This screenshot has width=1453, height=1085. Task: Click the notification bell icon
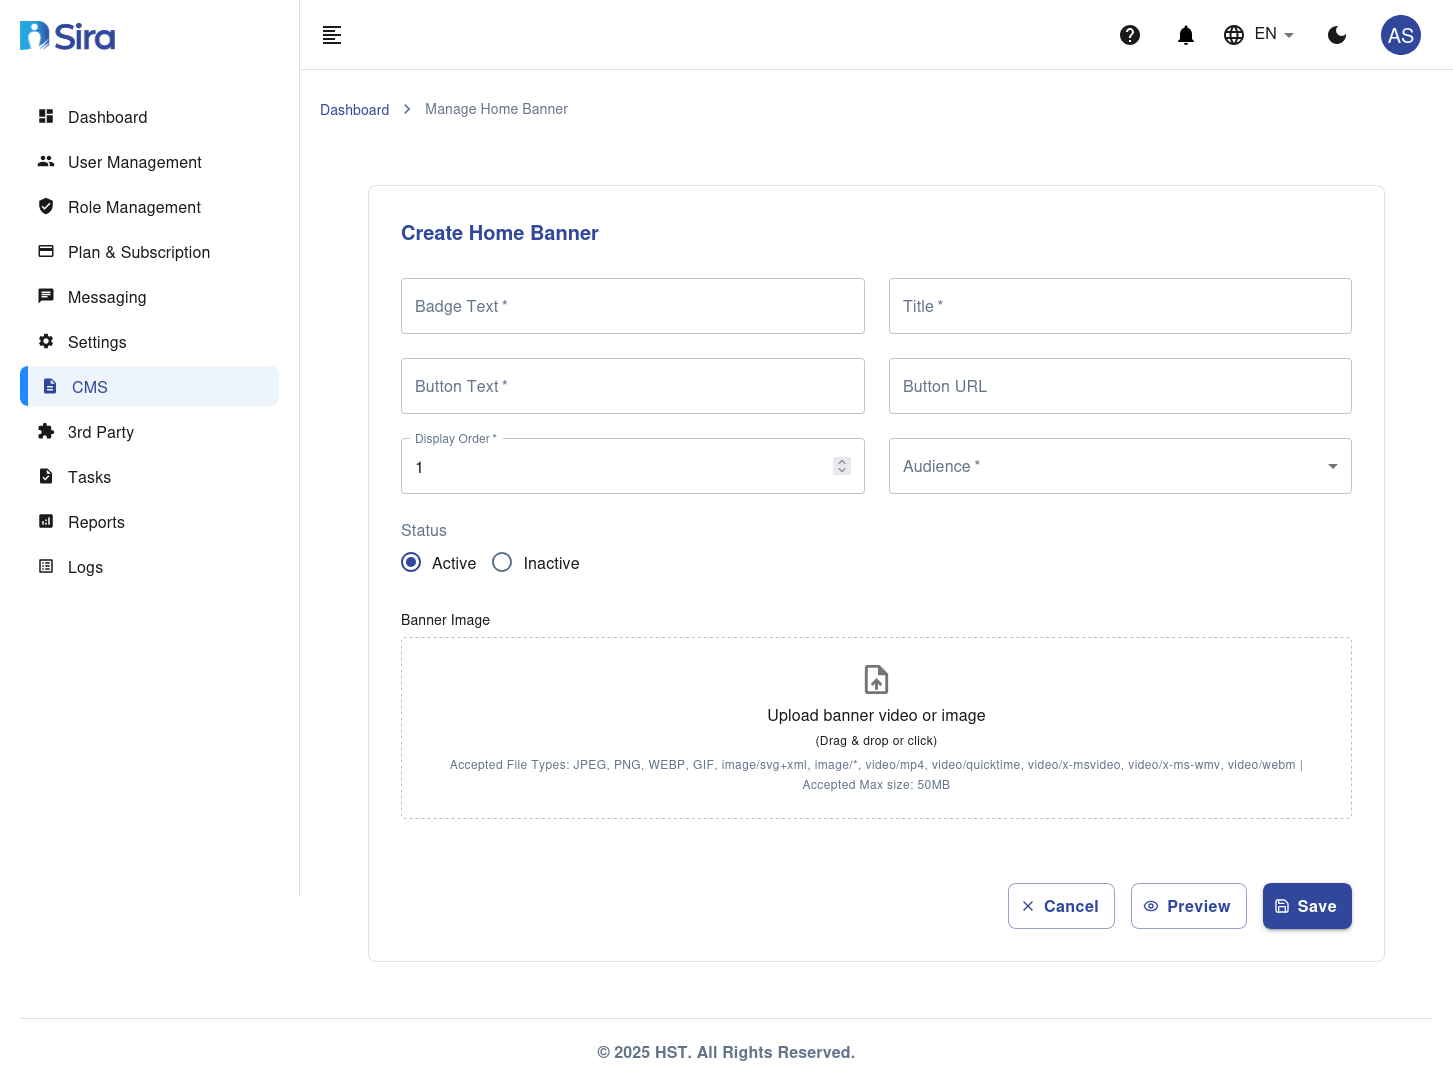point(1185,35)
